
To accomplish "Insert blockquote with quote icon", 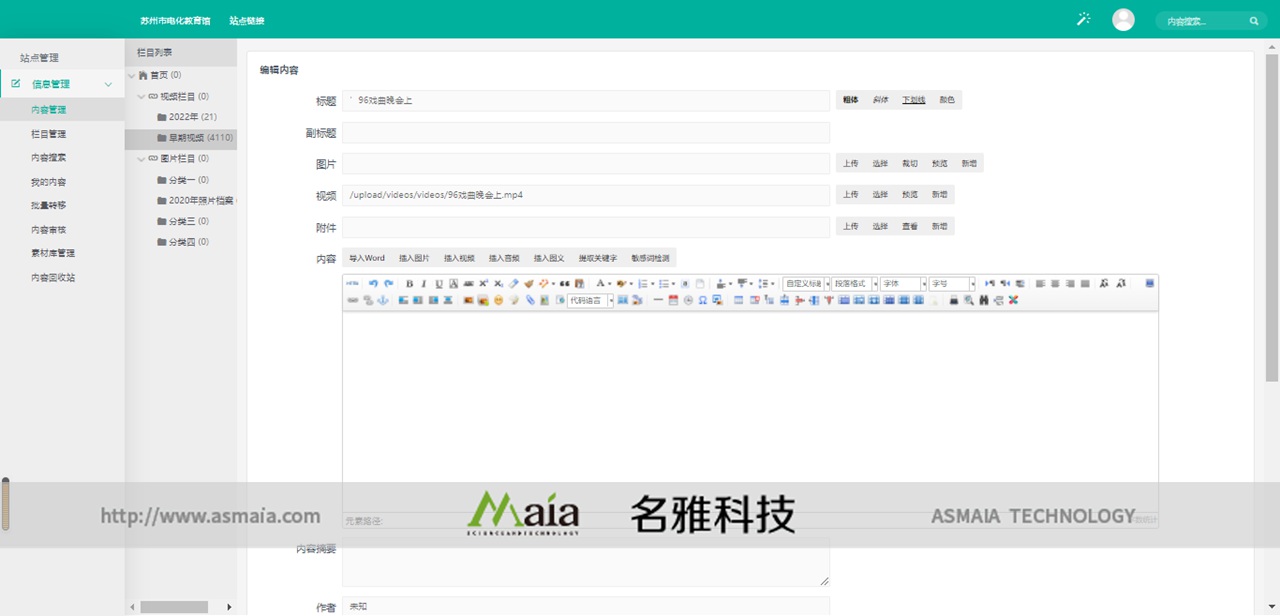I will pyautogui.click(x=565, y=284).
